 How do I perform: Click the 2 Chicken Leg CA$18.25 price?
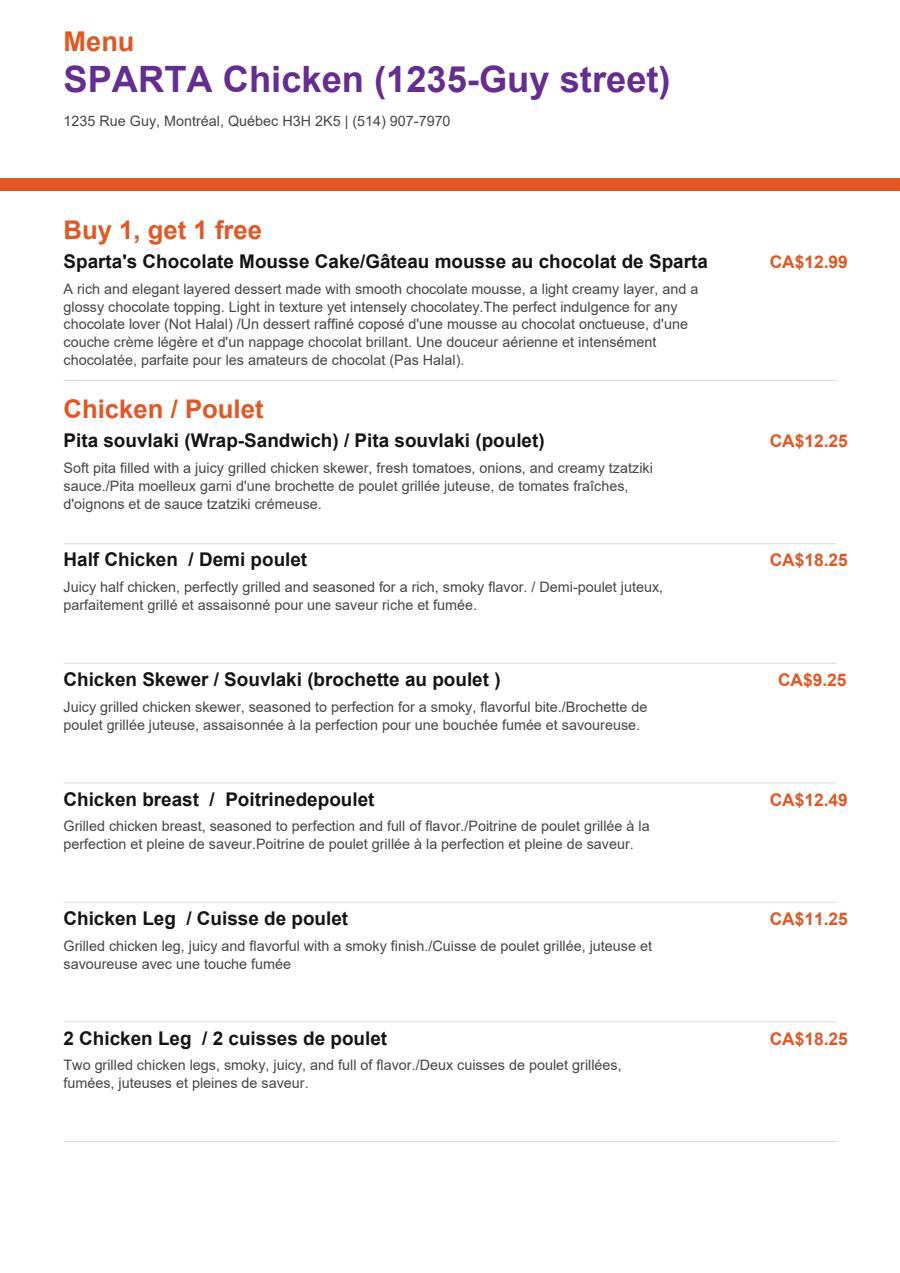(x=808, y=1039)
